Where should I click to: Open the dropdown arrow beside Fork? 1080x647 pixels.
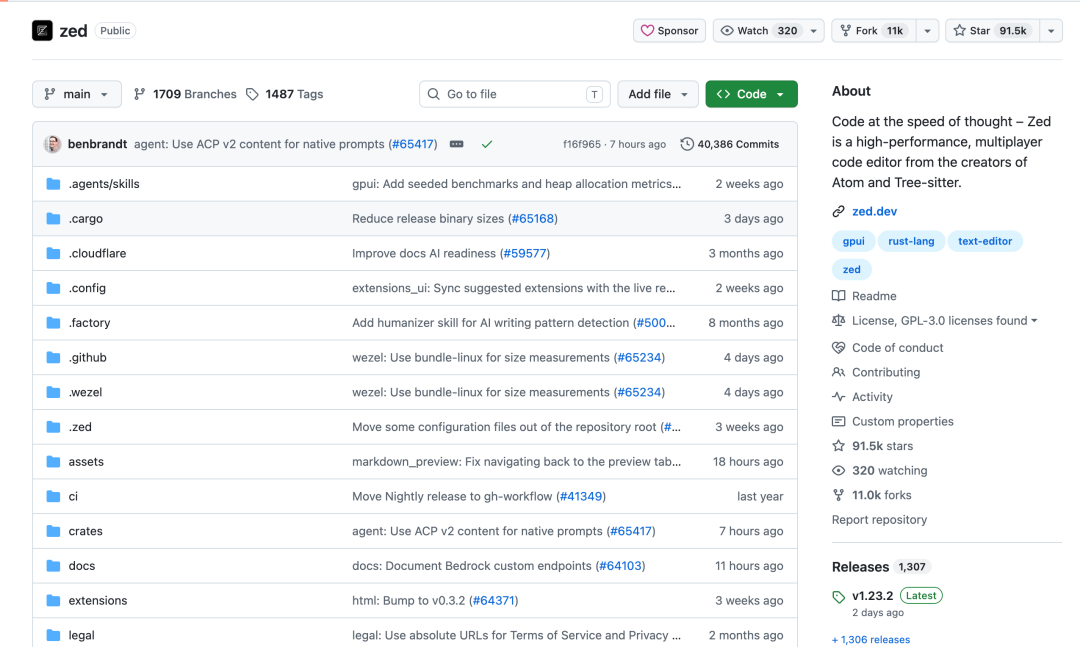pyautogui.click(x=927, y=30)
